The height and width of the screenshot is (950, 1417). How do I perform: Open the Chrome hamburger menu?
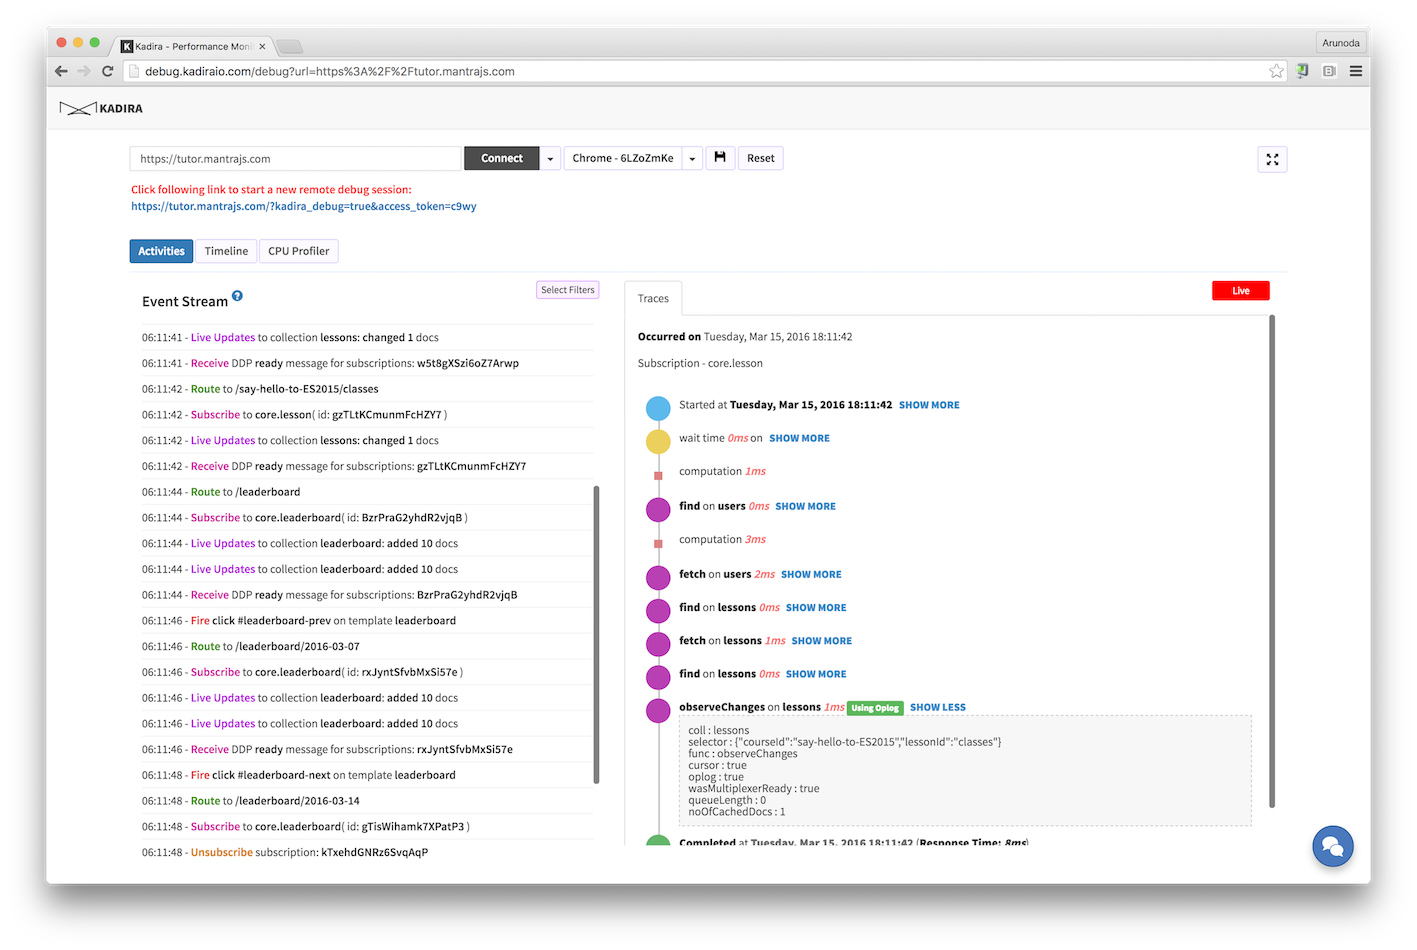(1356, 71)
